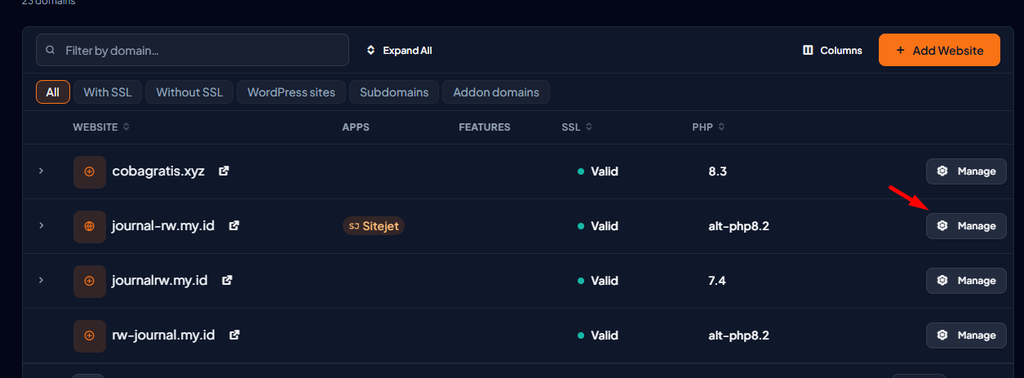Sort by SSL column arrows
The height and width of the screenshot is (378, 1024).
pyautogui.click(x=588, y=127)
